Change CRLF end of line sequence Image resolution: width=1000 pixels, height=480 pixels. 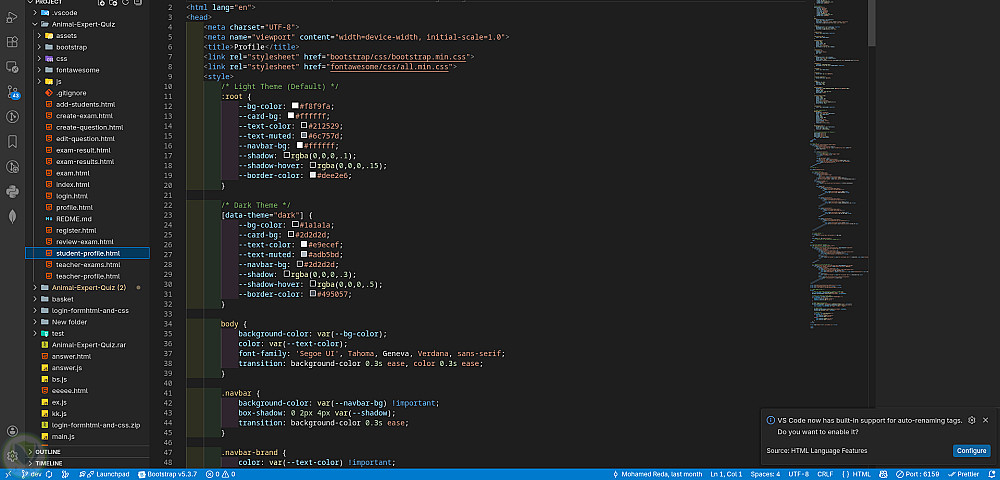coord(825,474)
